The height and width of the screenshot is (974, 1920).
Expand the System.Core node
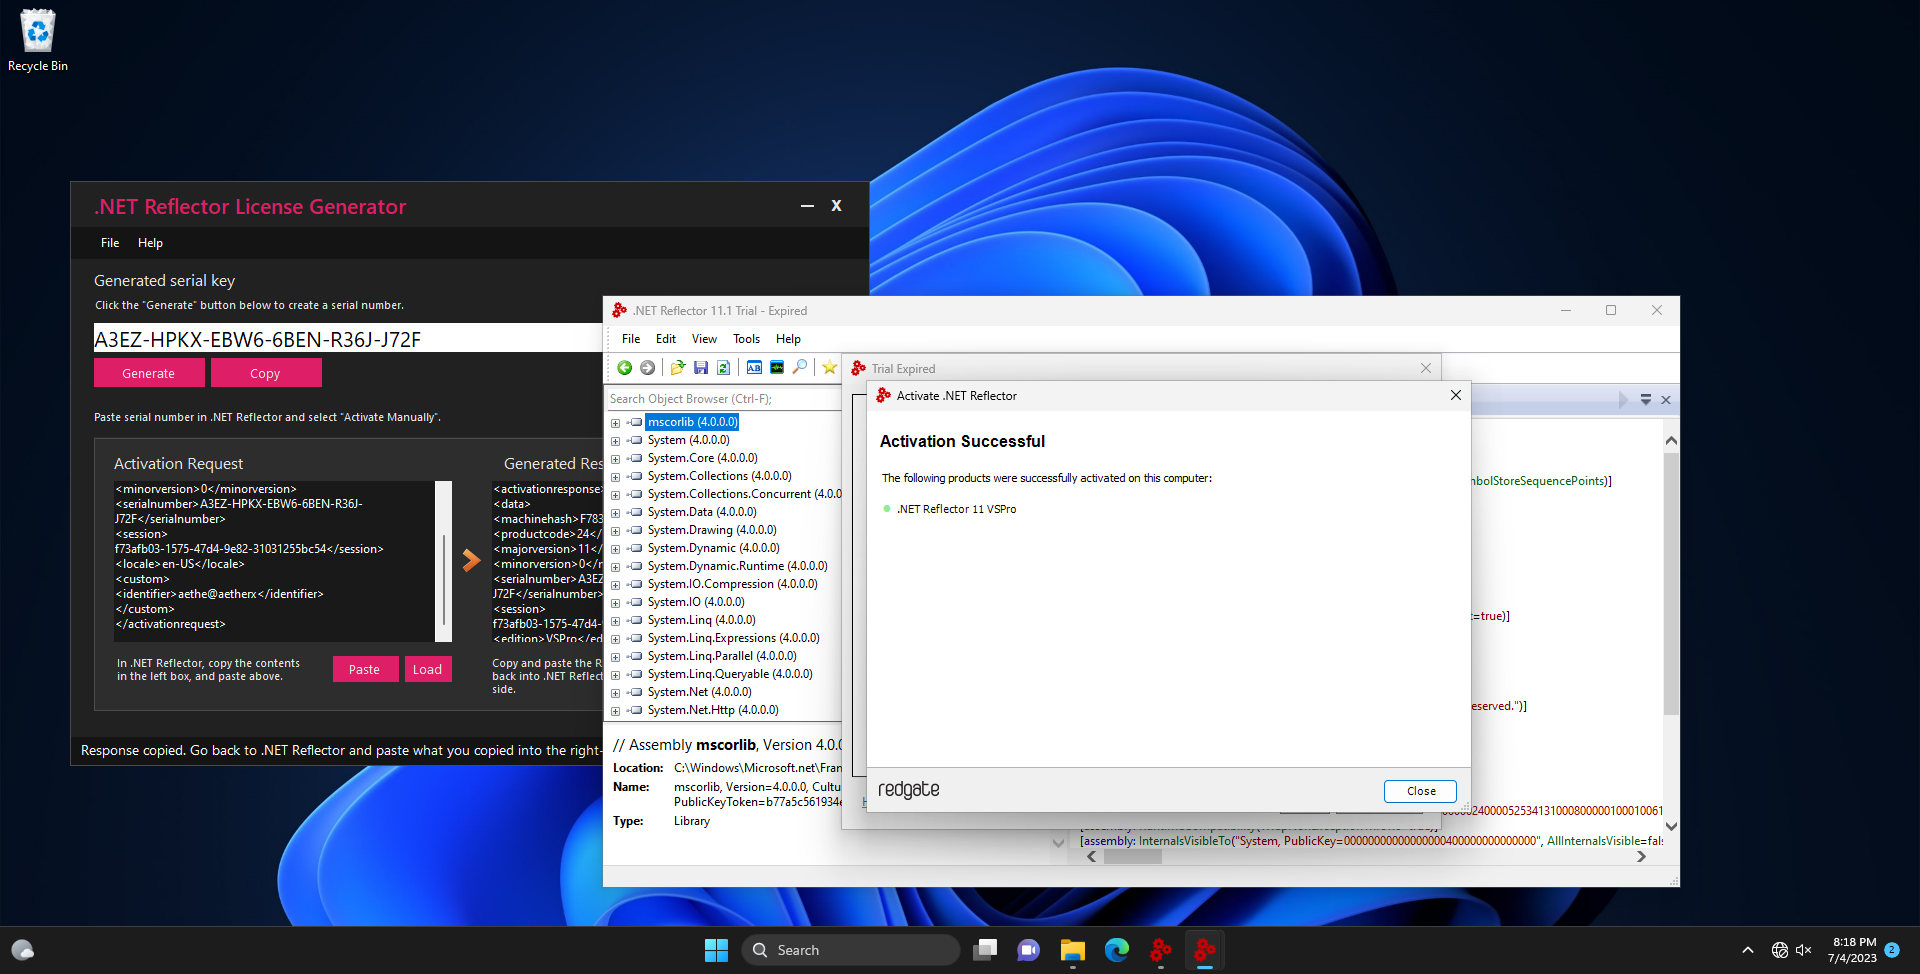pos(616,459)
